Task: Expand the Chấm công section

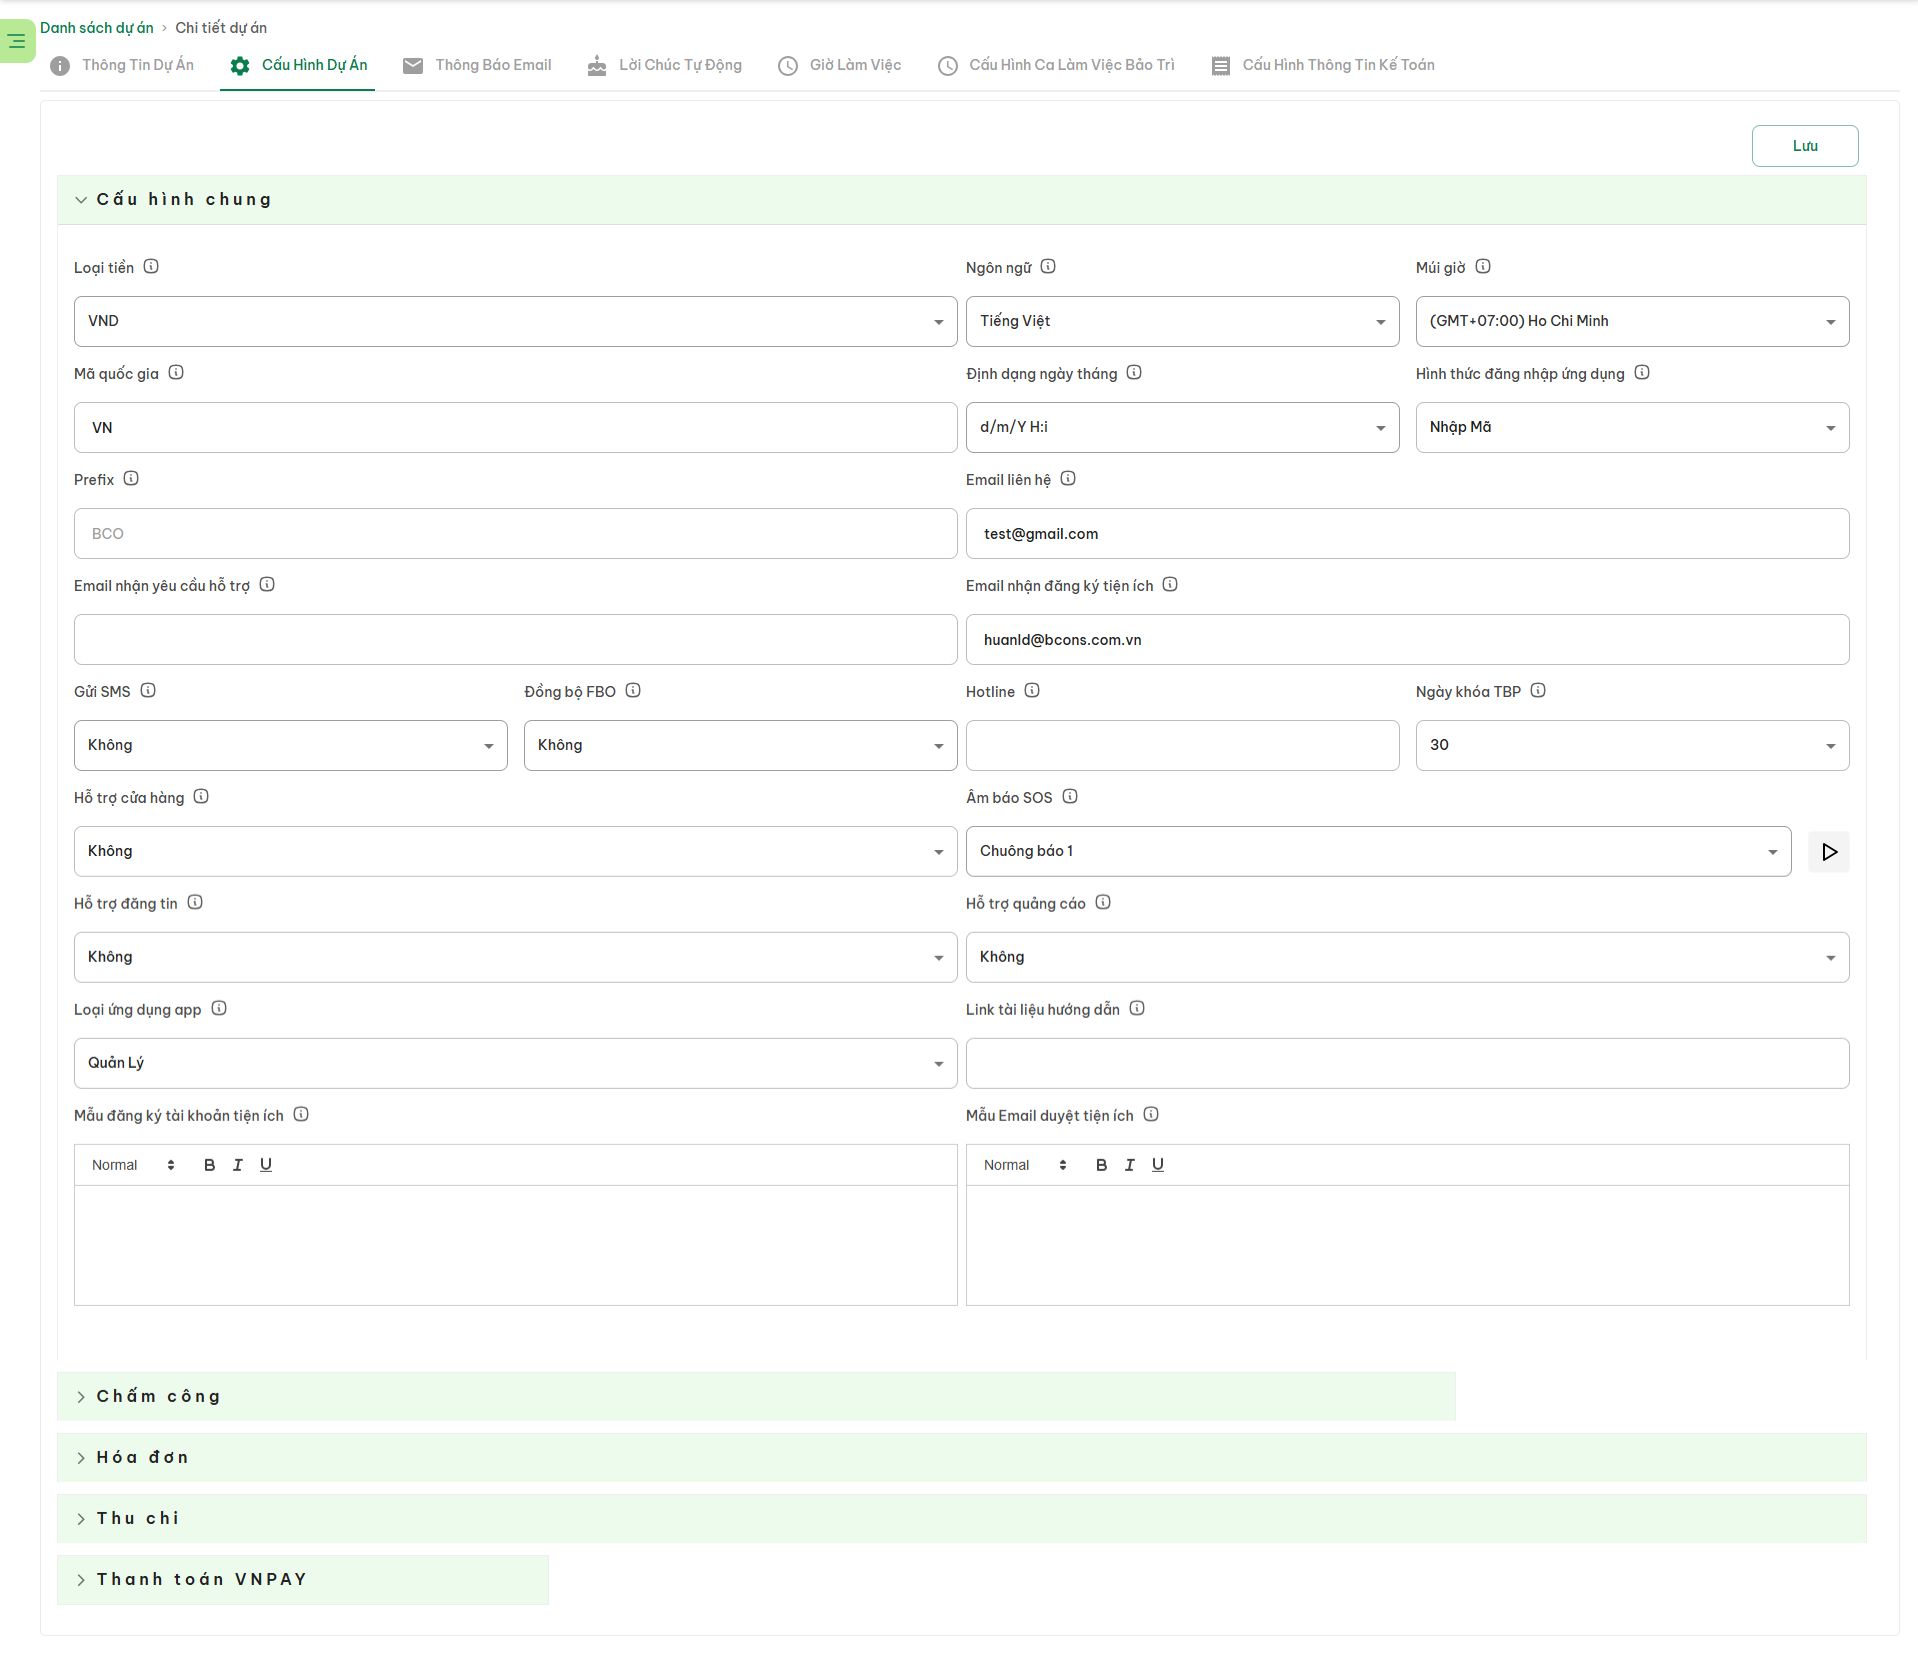Action: [158, 1396]
